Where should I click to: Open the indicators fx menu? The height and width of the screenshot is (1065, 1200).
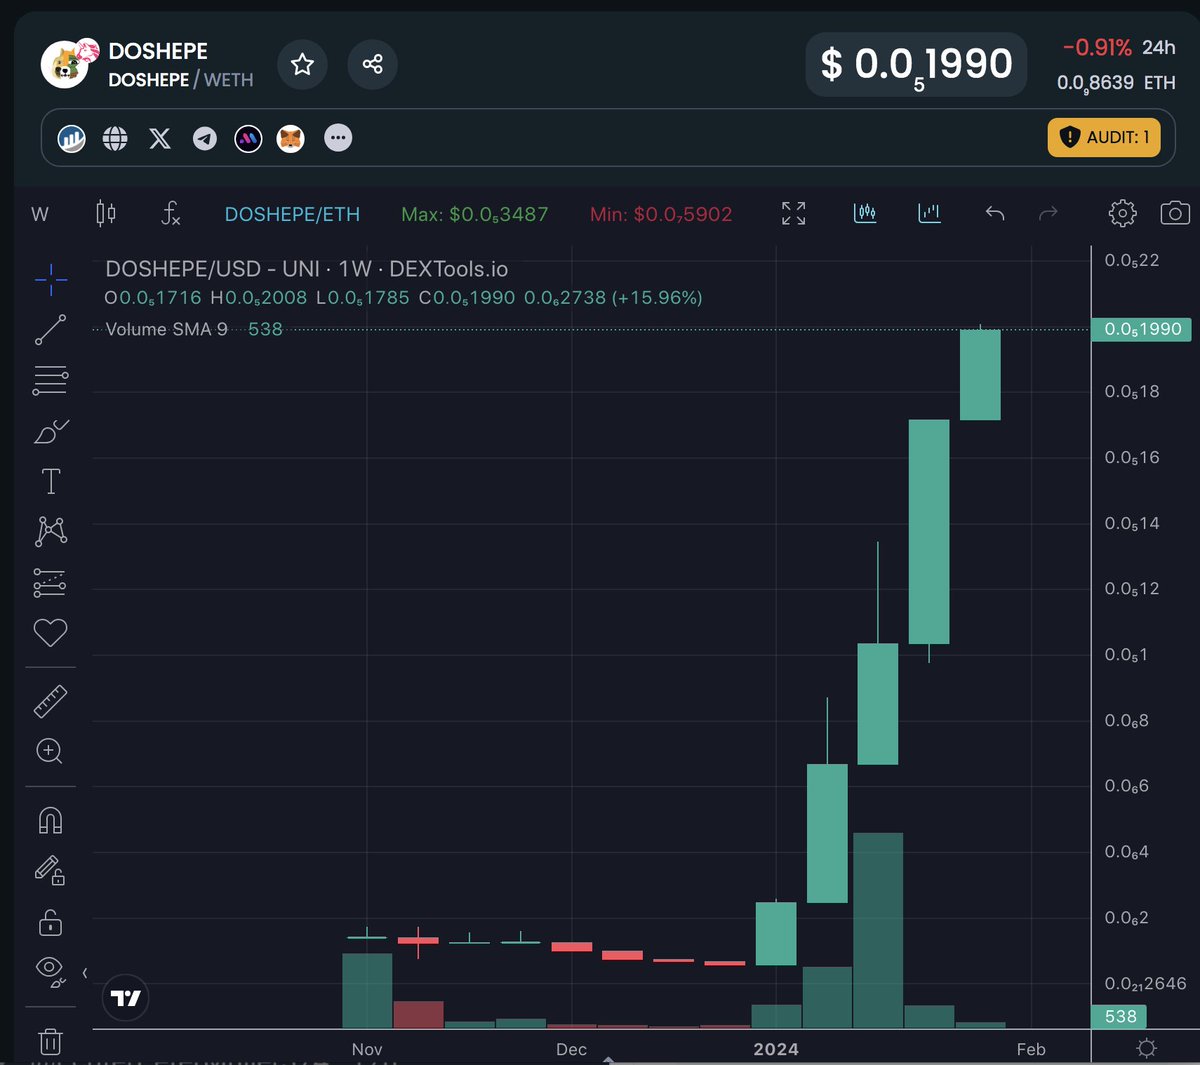click(171, 213)
